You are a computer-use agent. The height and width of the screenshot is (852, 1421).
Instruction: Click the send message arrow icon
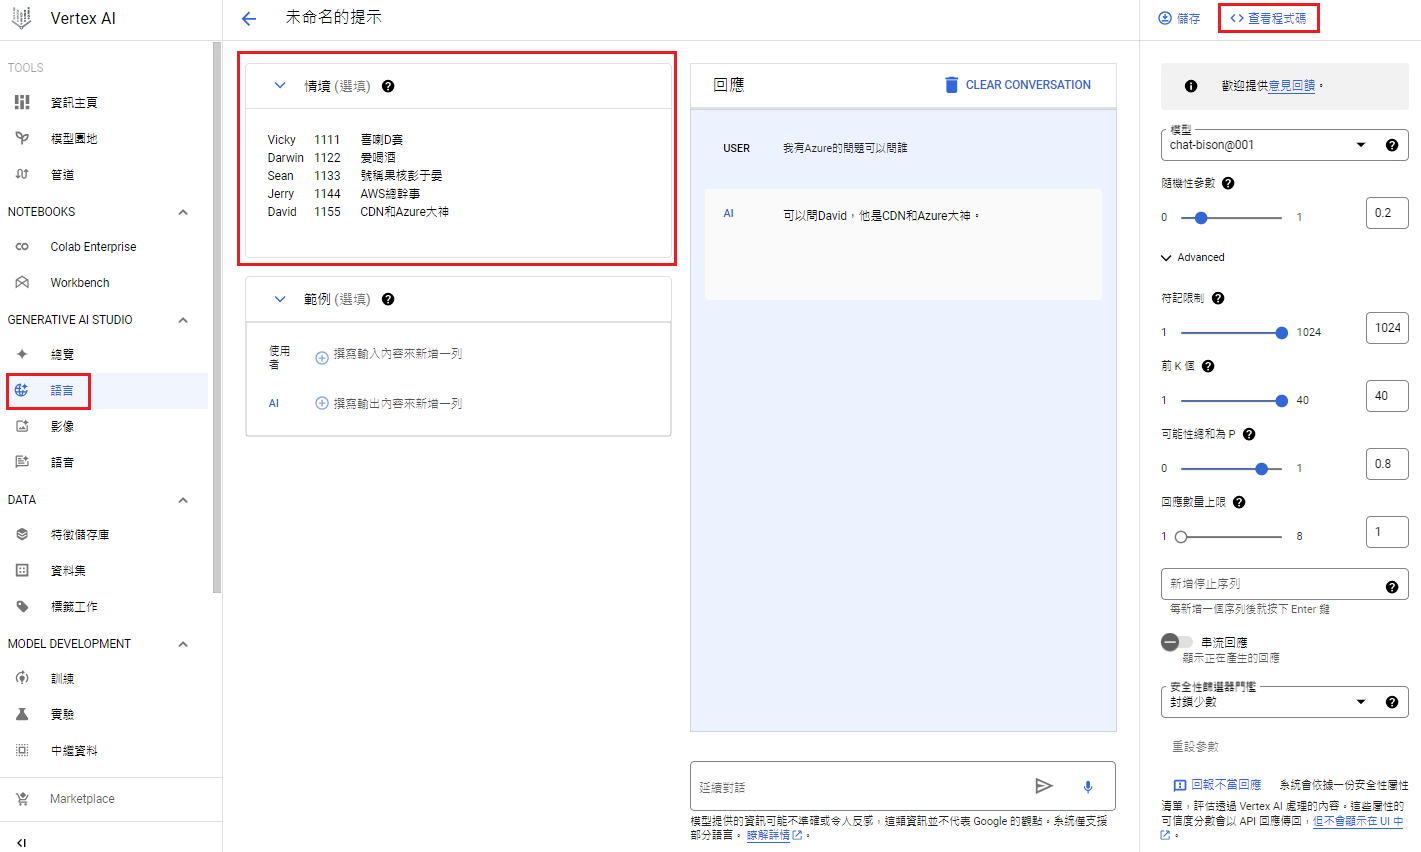(x=1044, y=786)
